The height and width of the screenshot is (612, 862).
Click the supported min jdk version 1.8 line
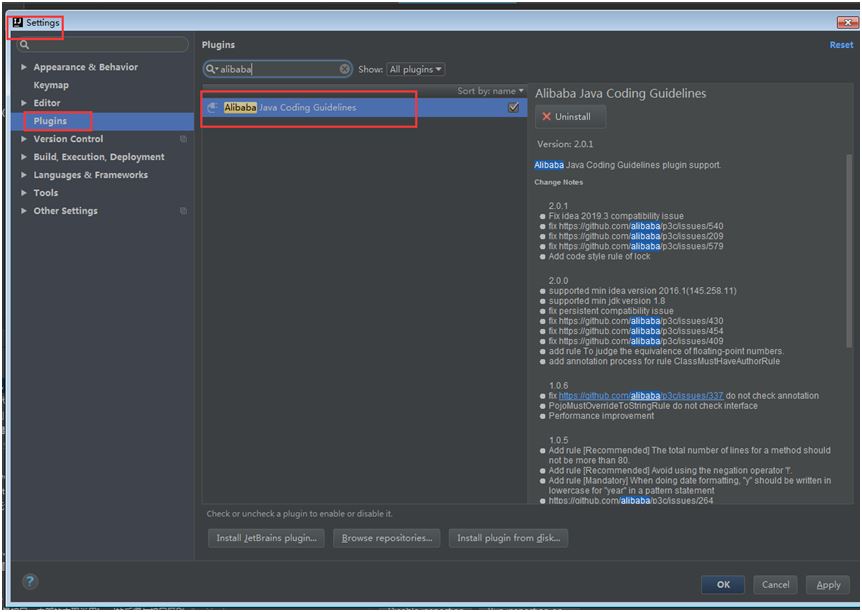tap(607, 301)
